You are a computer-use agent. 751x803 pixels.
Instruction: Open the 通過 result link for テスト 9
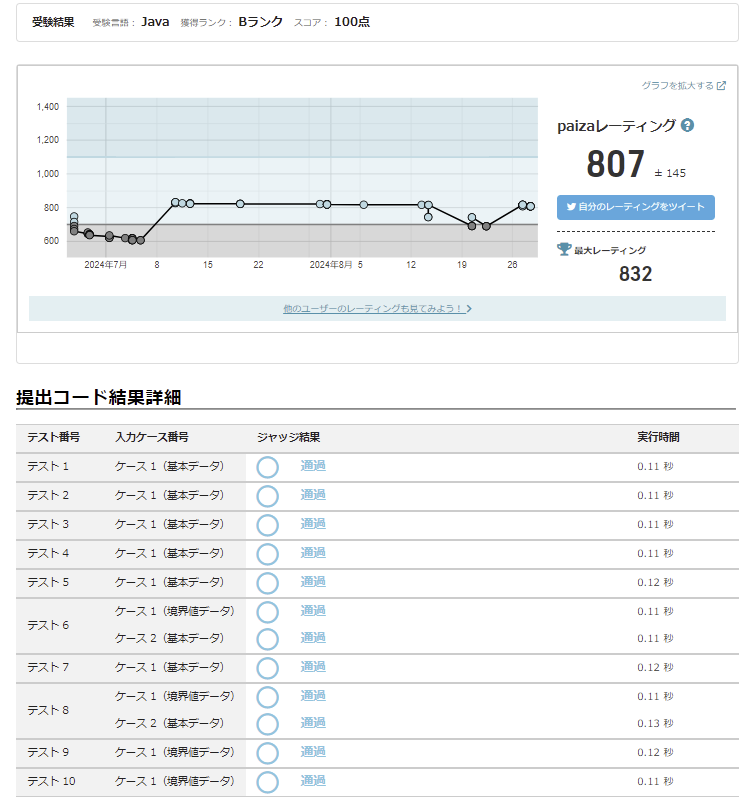tap(313, 752)
